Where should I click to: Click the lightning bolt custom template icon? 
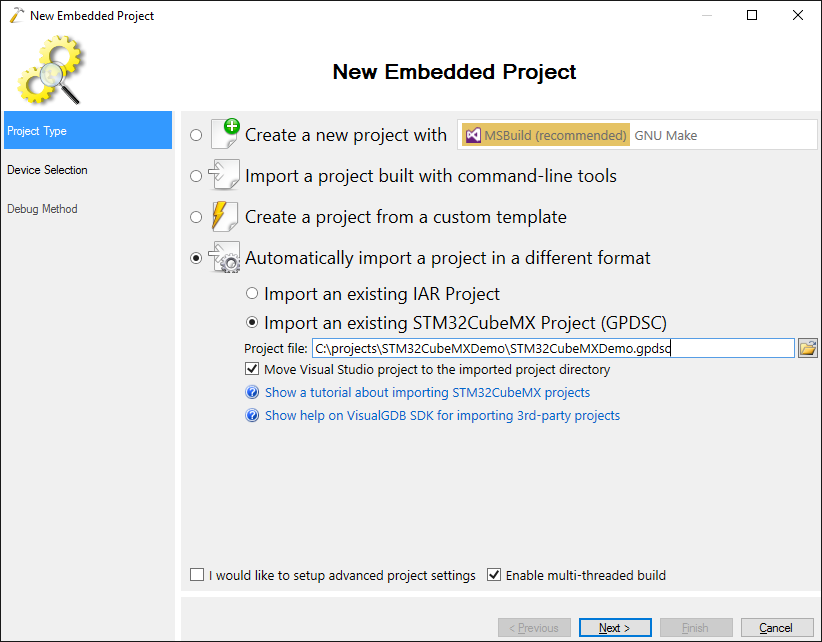click(x=224, y=216)
